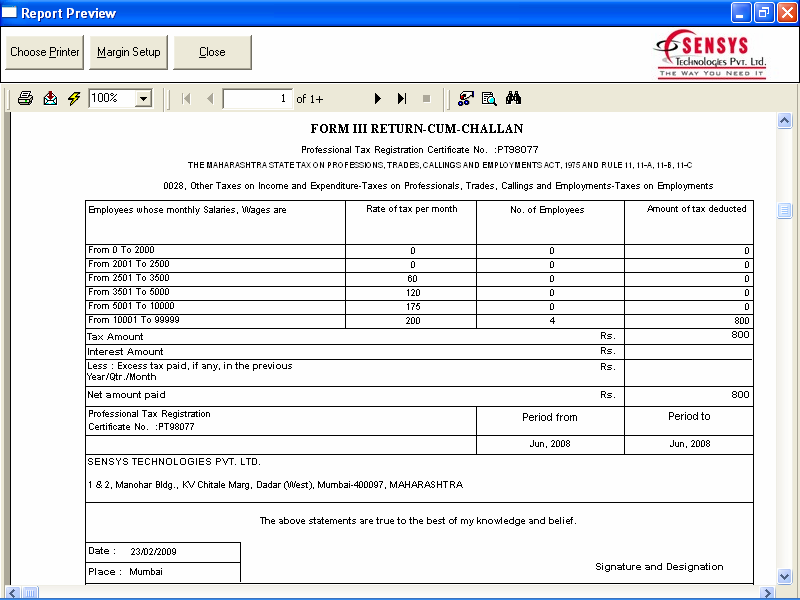Click the 'From 5001 To 10000' row
The height and width of the screenshot is (600, 800).
point(419,307)
